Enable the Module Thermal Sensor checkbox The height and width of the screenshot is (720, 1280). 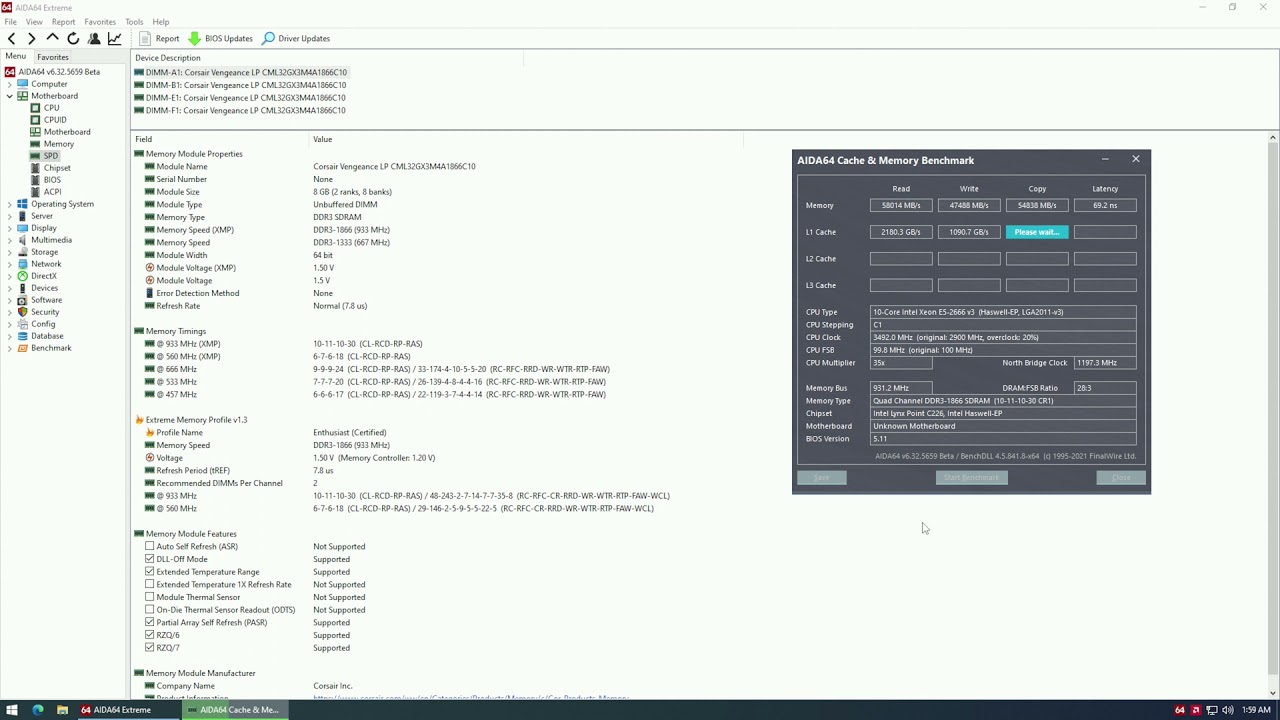[150, 597]
